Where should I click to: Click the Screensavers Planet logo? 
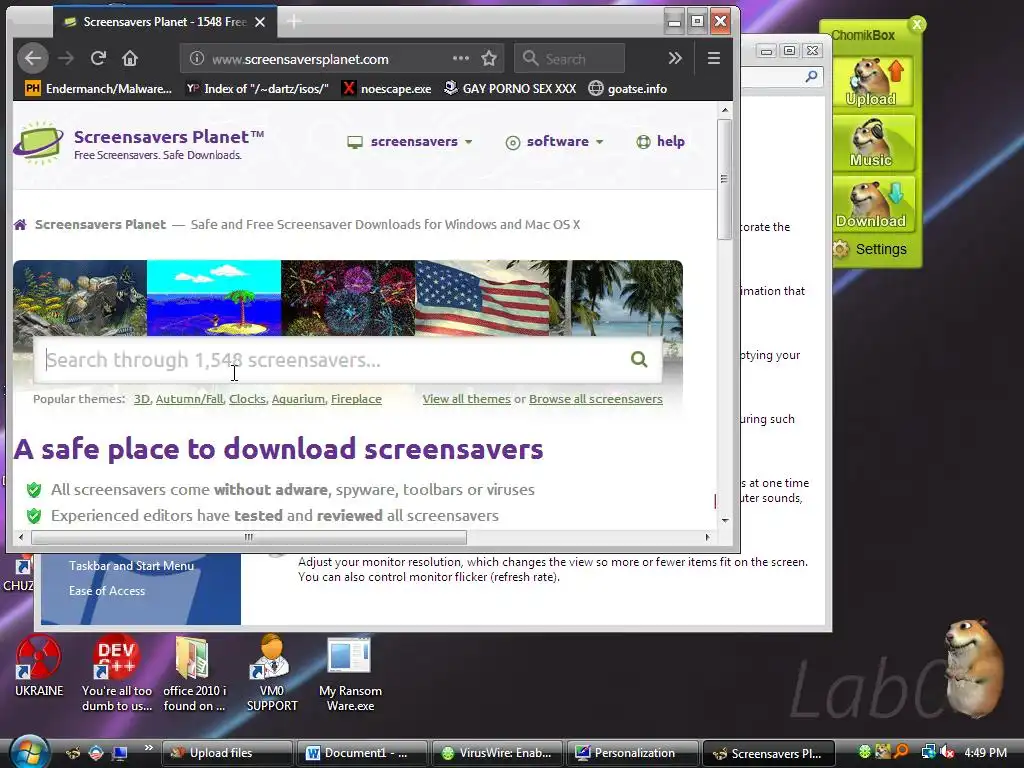click(139, 143)
